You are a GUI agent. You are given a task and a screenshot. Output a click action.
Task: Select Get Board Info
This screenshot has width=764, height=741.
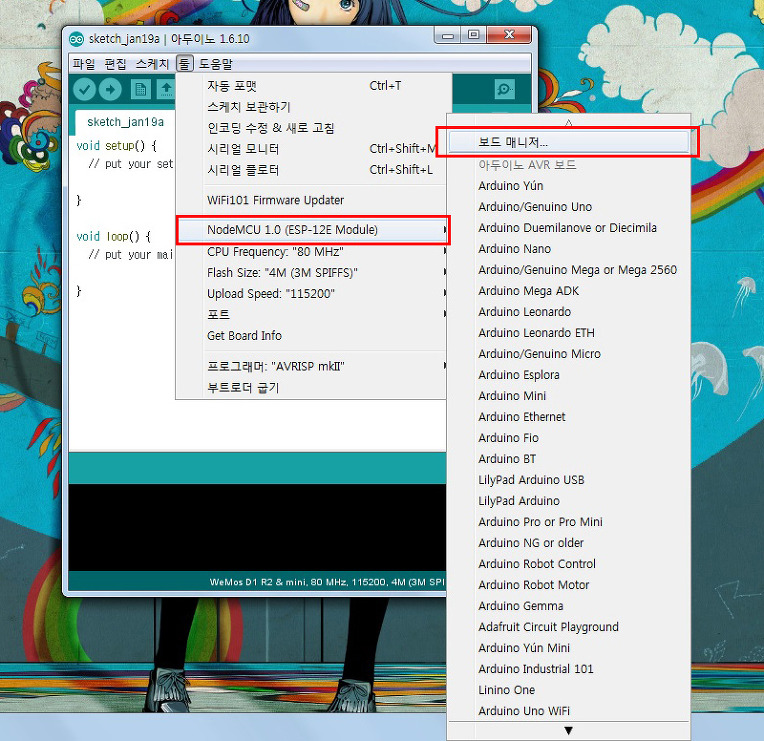(x=311, y=336)
